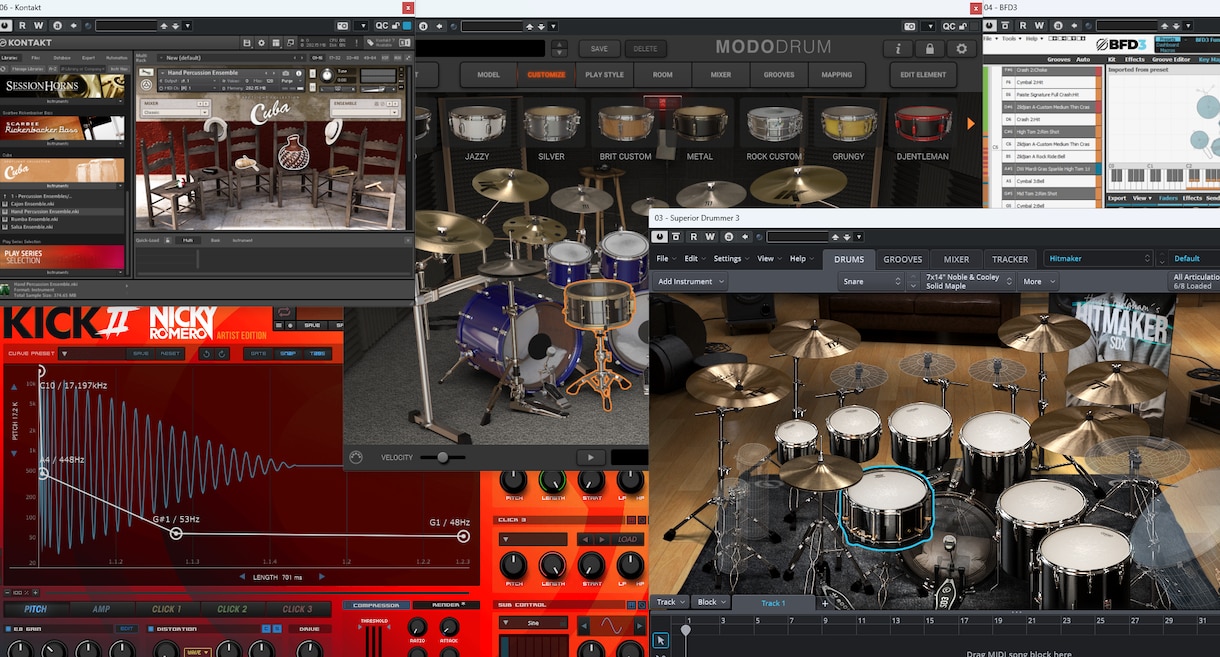Select the AMP tab in Kick 2
Screen dimensions: 1220x657
pyautogui.click(x=101, y=609)
